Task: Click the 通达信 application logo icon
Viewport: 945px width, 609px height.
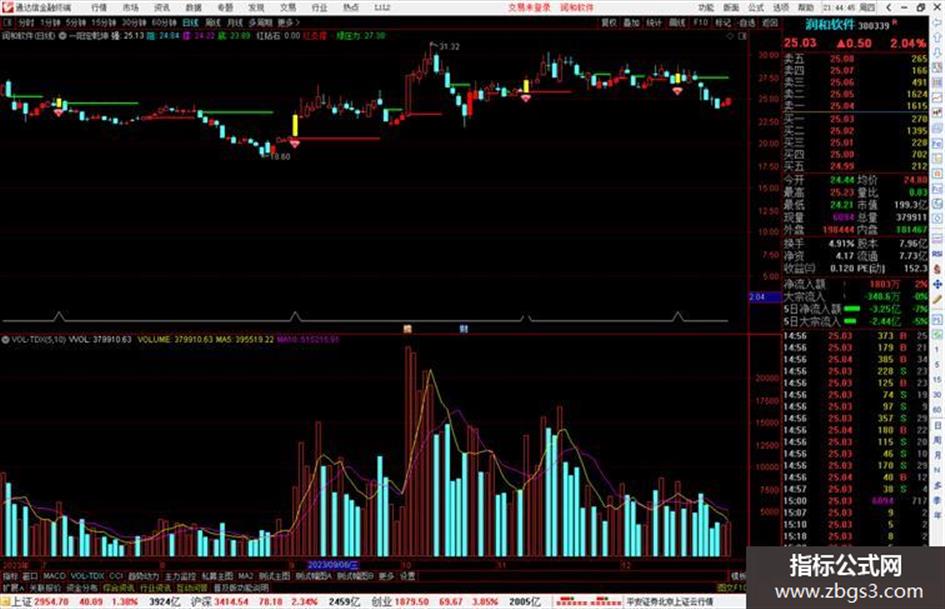Action: (8, 7)
